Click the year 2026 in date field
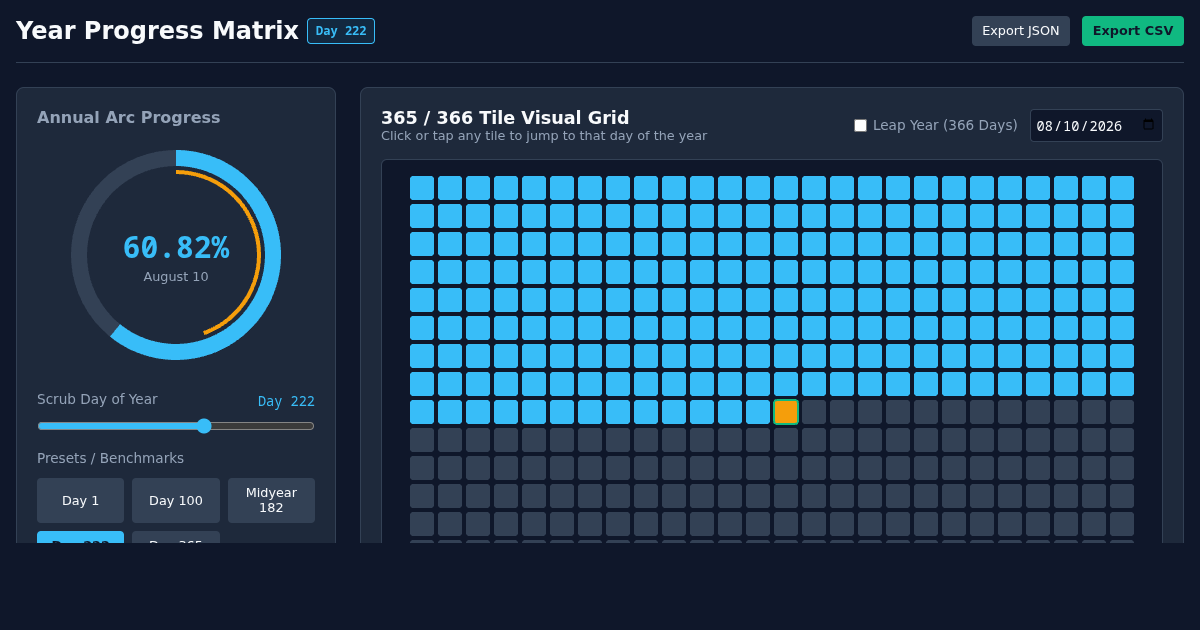The image size is (1200, 630). [1106, 126]
